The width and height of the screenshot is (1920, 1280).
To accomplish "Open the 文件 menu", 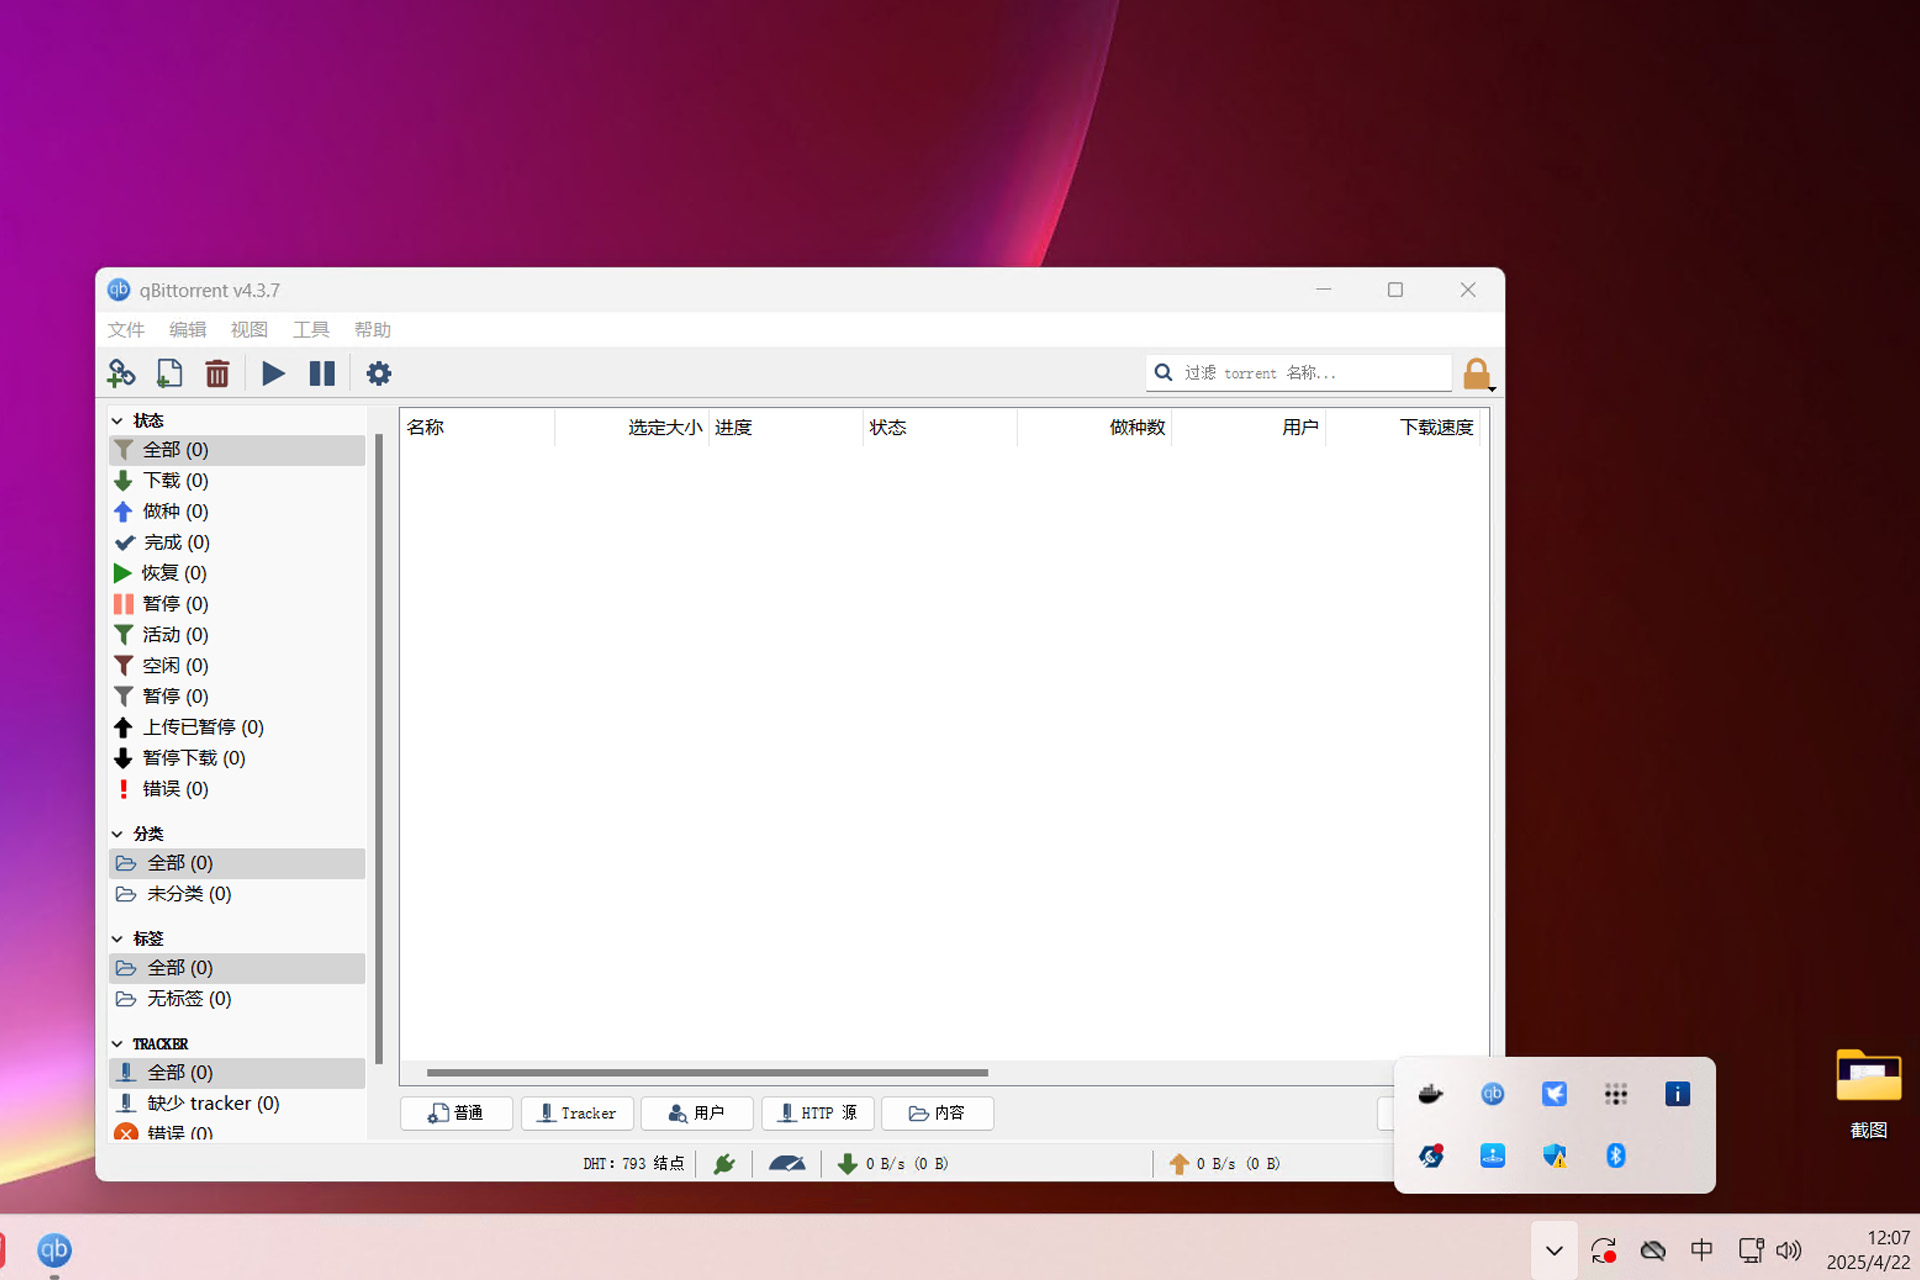I will pyautogui.click(x=126, y=330).
